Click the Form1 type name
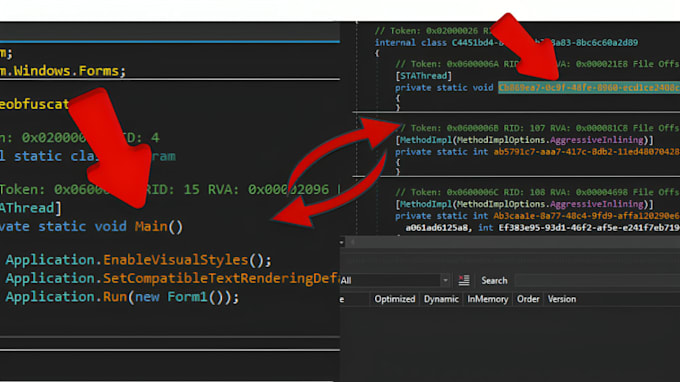 pyautogui.click(x=187, y=297)
